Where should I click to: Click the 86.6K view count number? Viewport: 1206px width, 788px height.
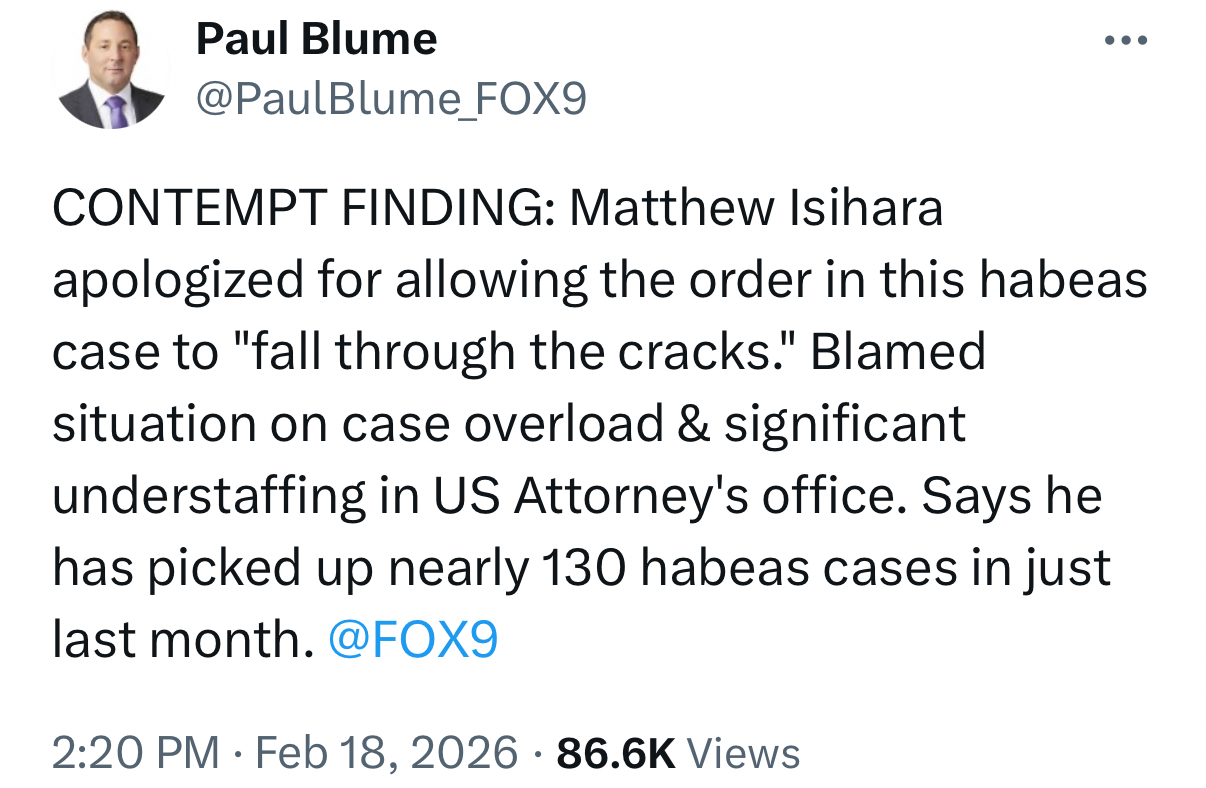pos(615,752)
